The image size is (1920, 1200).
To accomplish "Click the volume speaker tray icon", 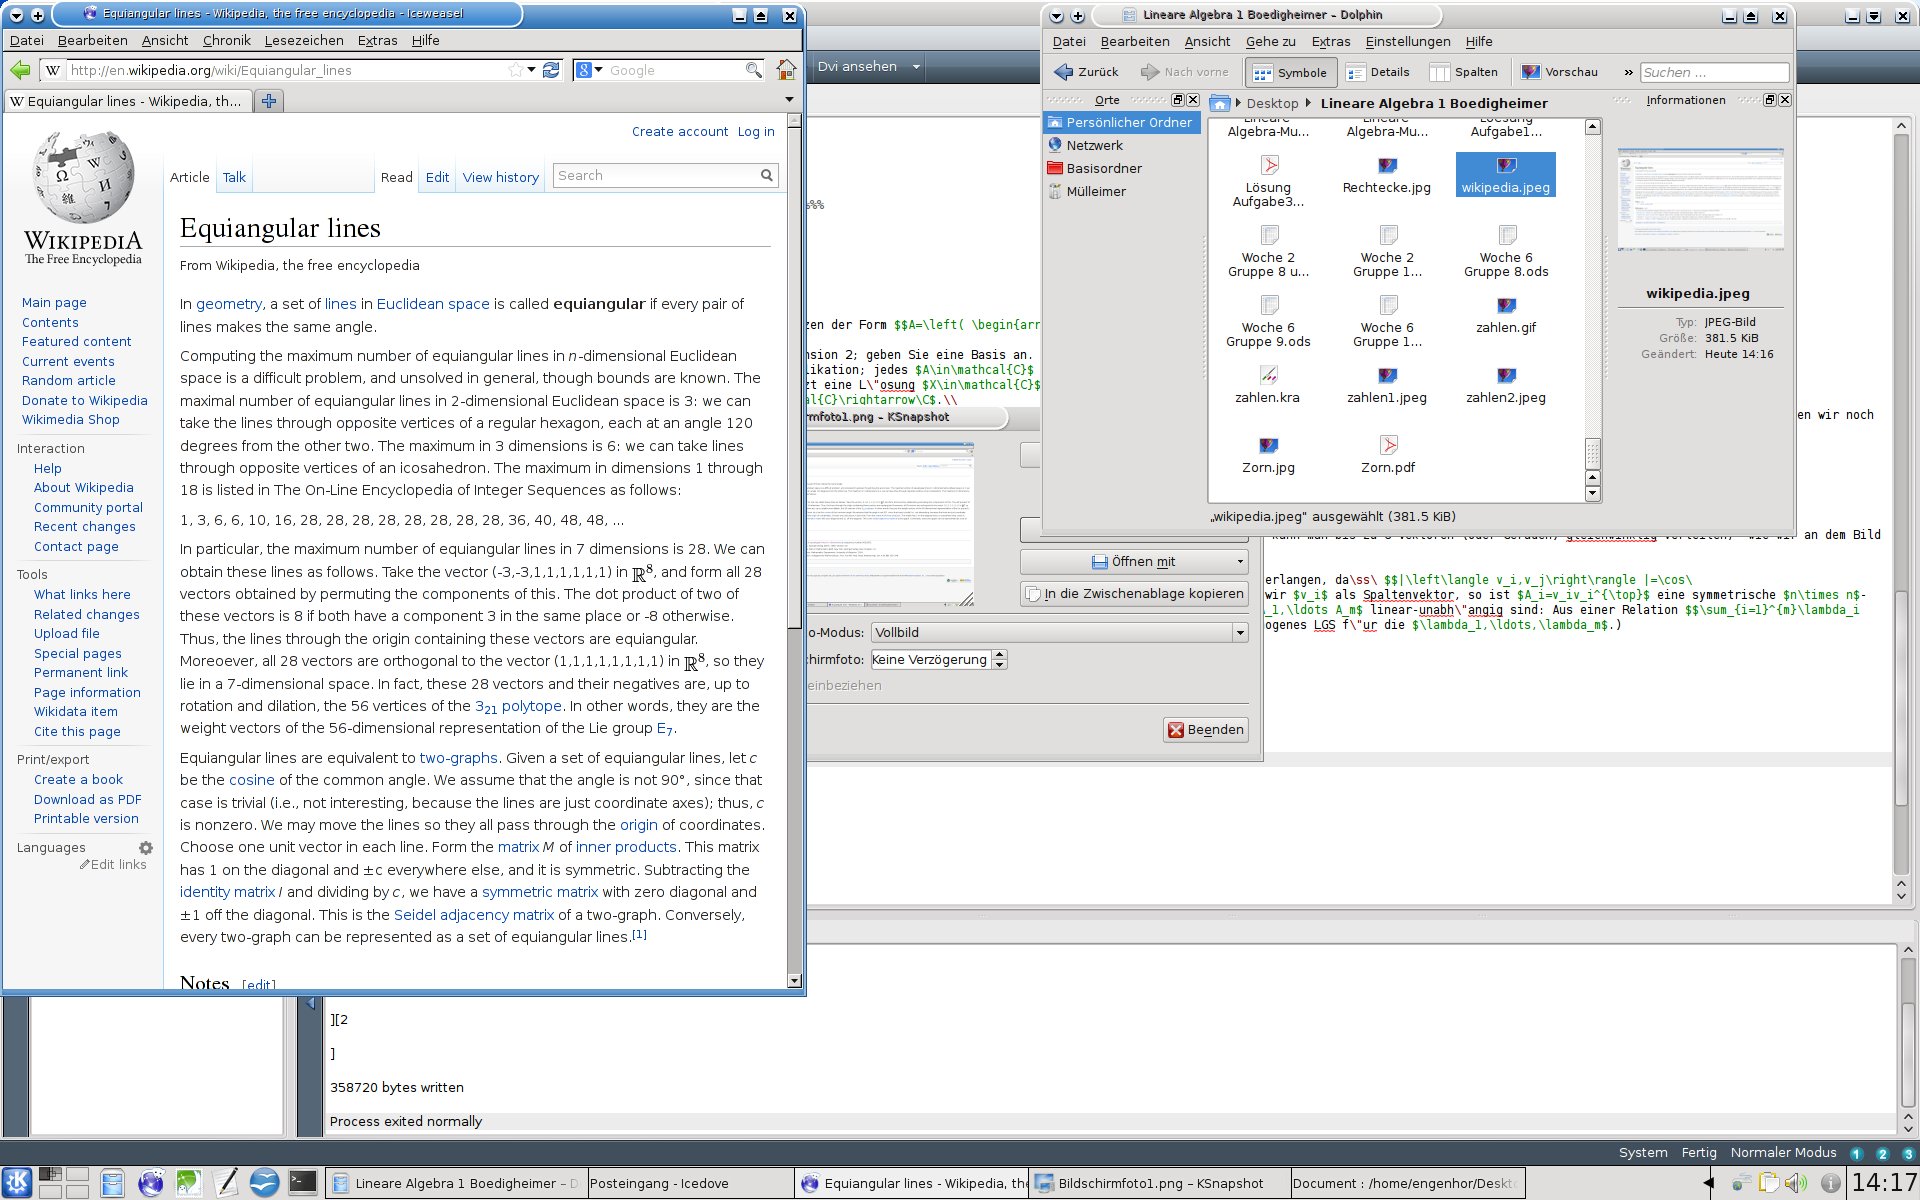I will (x=1796, y=1183).
